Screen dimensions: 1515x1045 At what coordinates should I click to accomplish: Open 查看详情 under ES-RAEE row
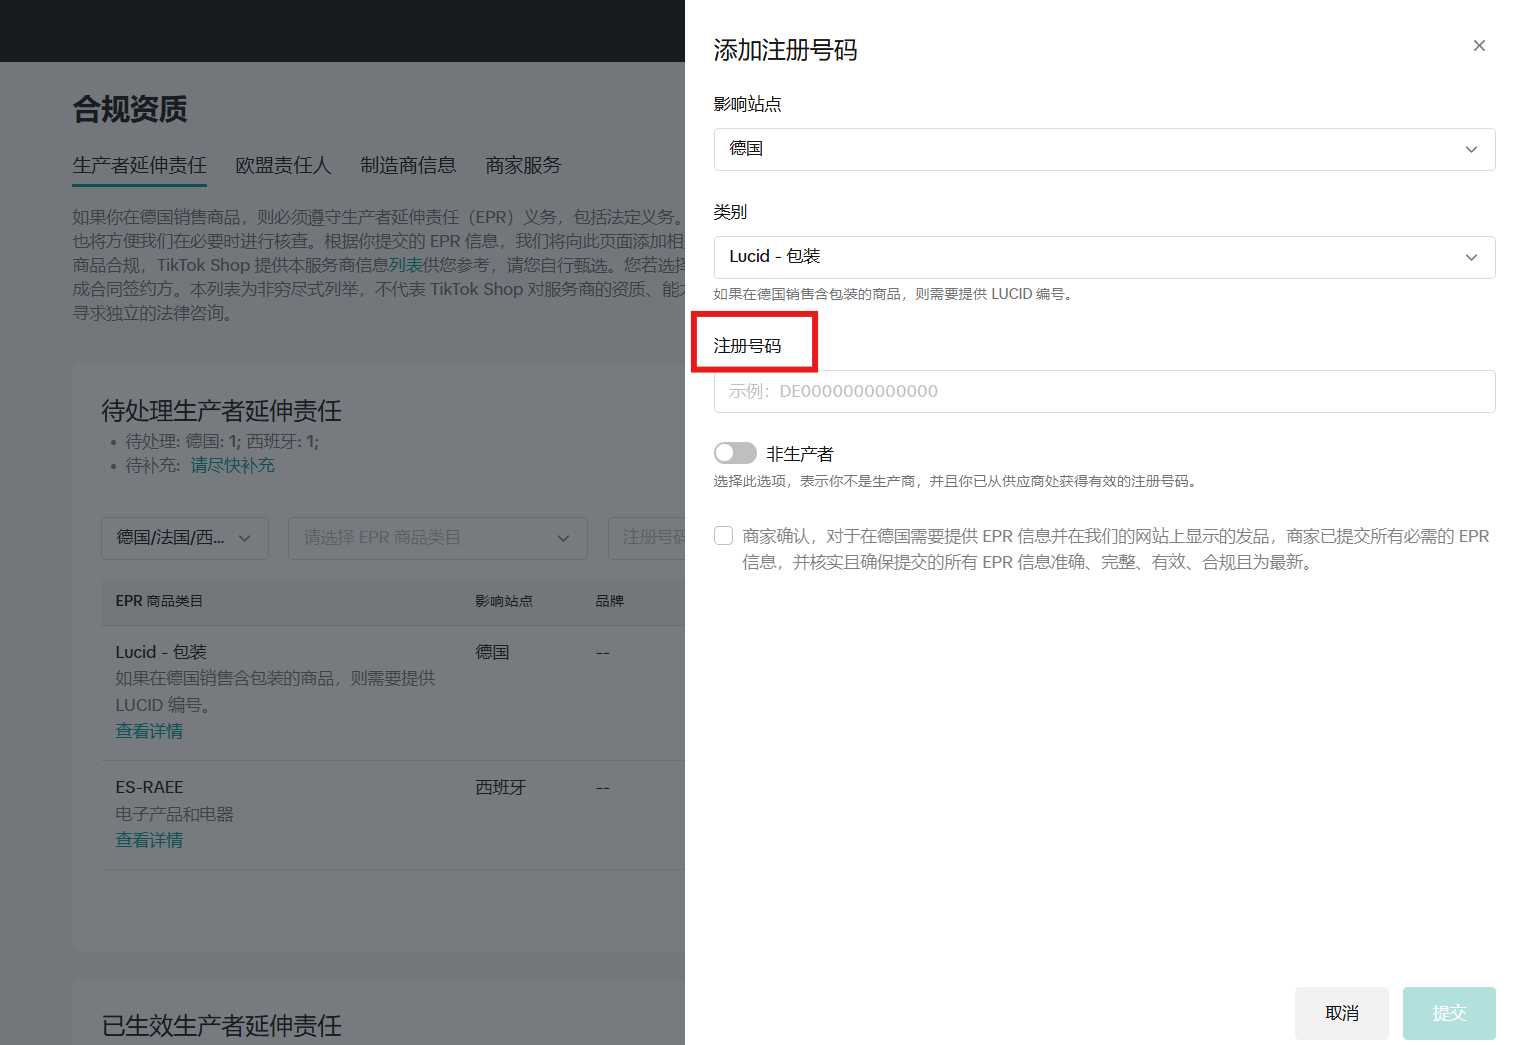pyautogui.click(x=148, y=839)
